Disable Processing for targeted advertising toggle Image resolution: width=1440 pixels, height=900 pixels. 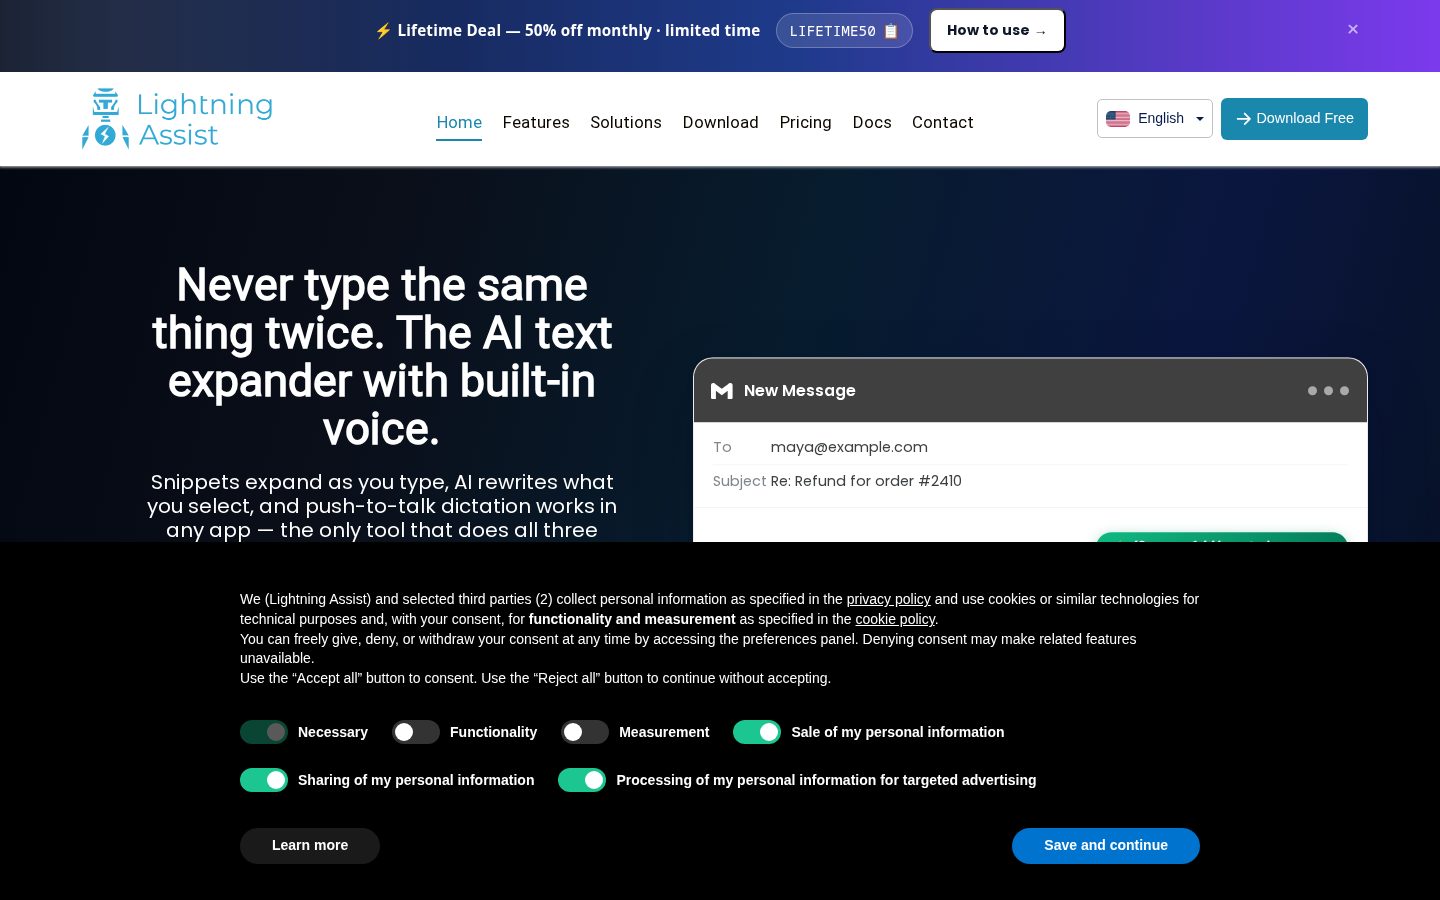pyautogui.click(x=582, y=780)
